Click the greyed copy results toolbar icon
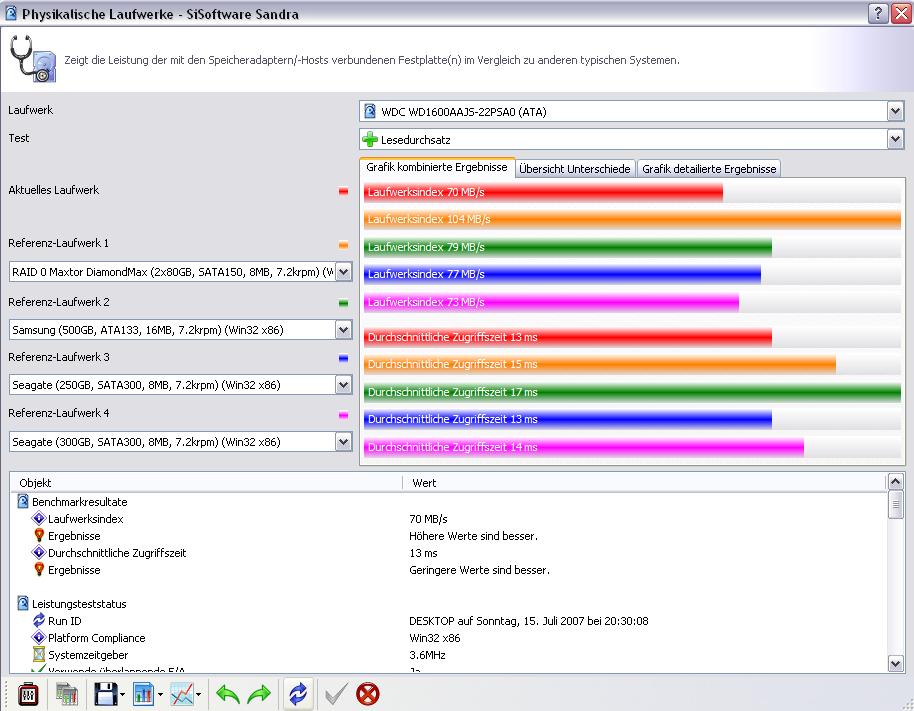The width and height of the screenshot is (914, 711). [66, 694]
